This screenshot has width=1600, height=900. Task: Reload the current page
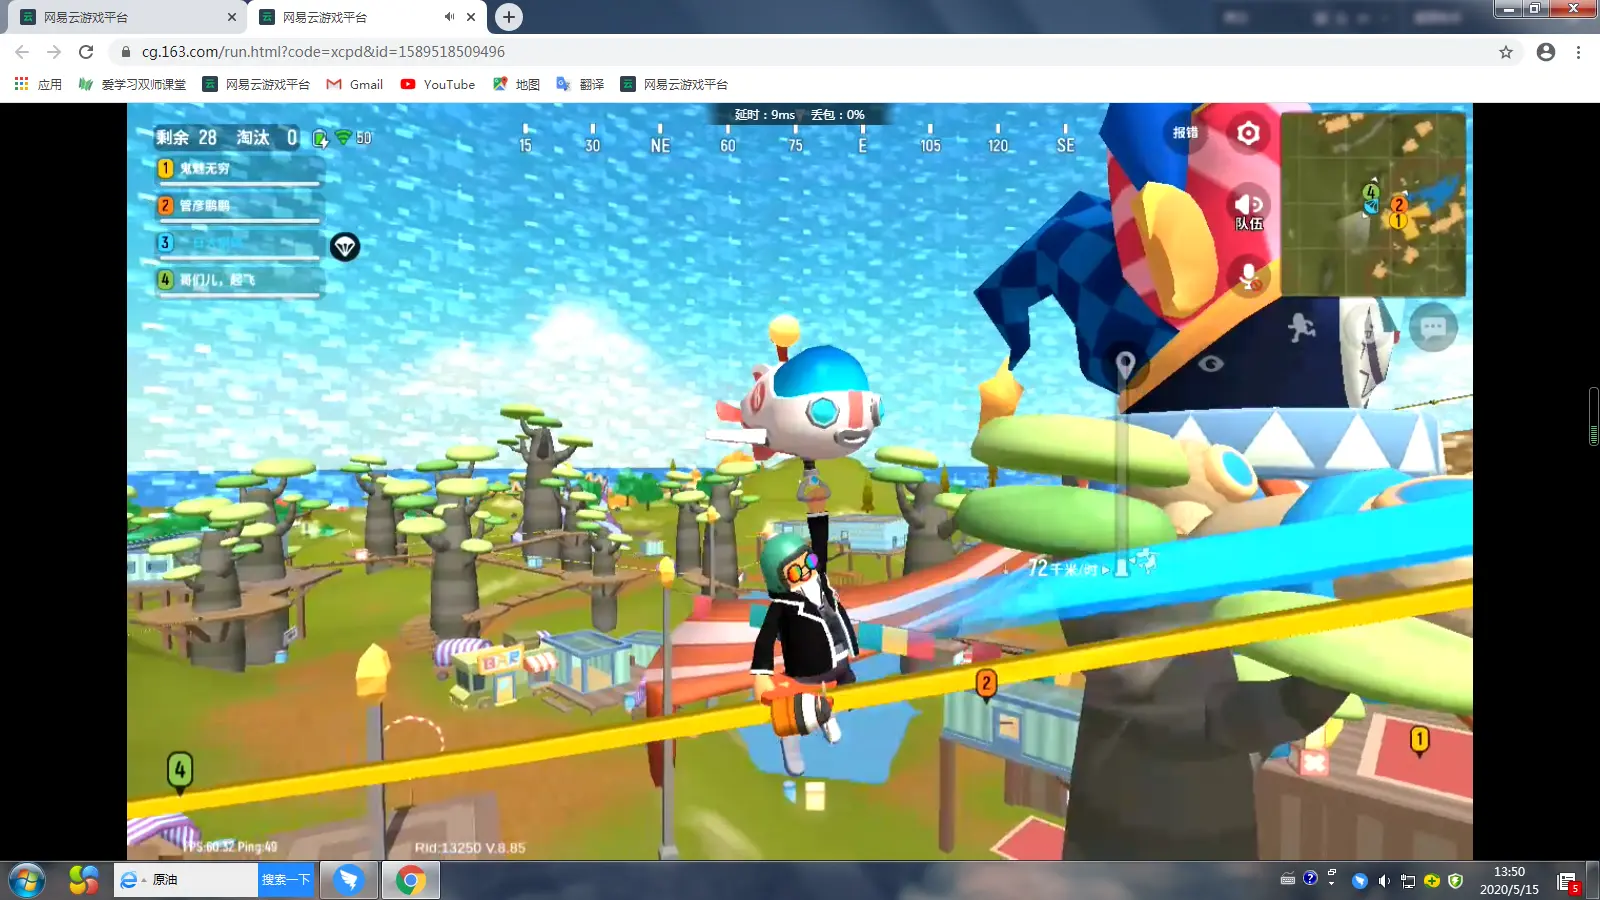coord(86,52)
